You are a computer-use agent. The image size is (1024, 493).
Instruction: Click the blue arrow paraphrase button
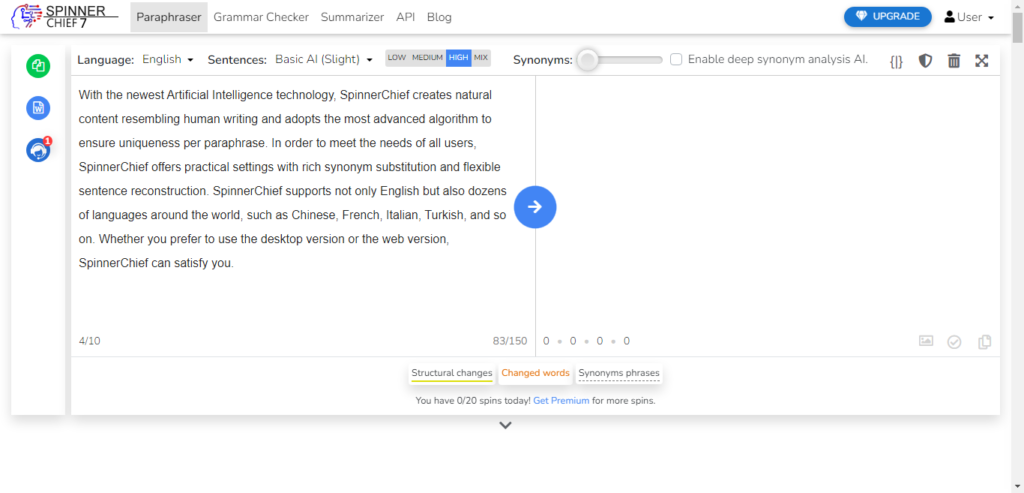[535, 207]
